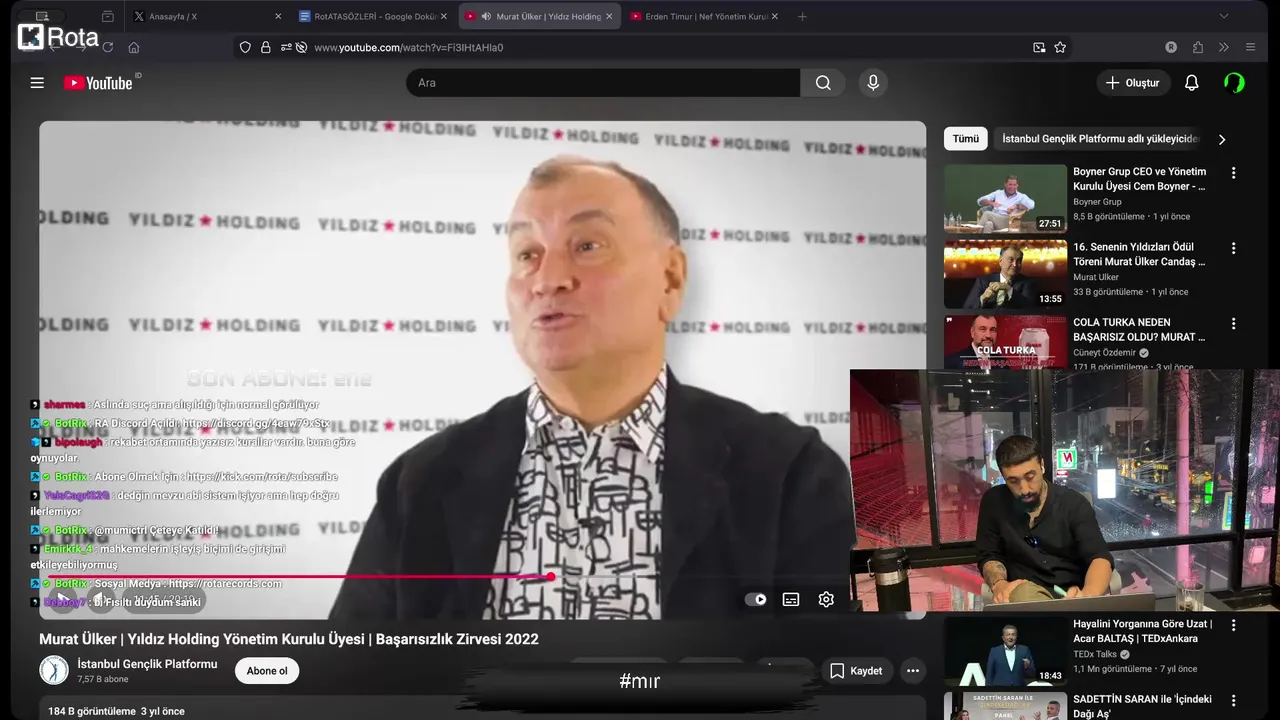Bookmark this page with the star
1280x720 pixels.
click(x=1060, y=47)
